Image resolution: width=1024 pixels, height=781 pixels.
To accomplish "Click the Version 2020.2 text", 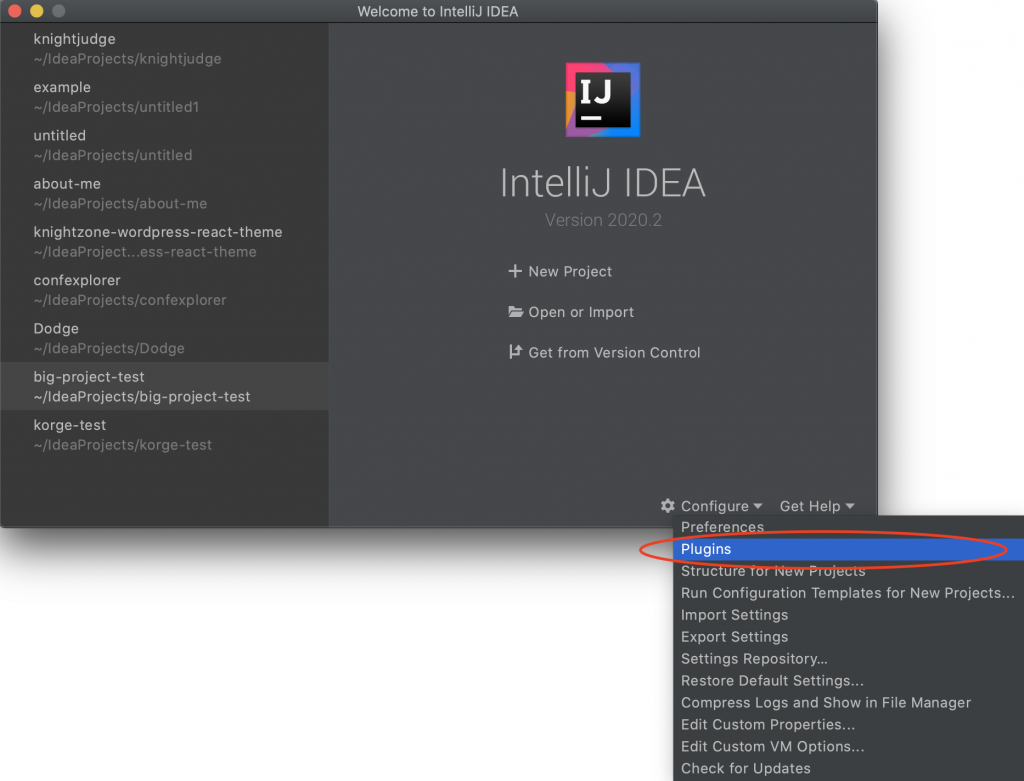I will click(603, 220).
